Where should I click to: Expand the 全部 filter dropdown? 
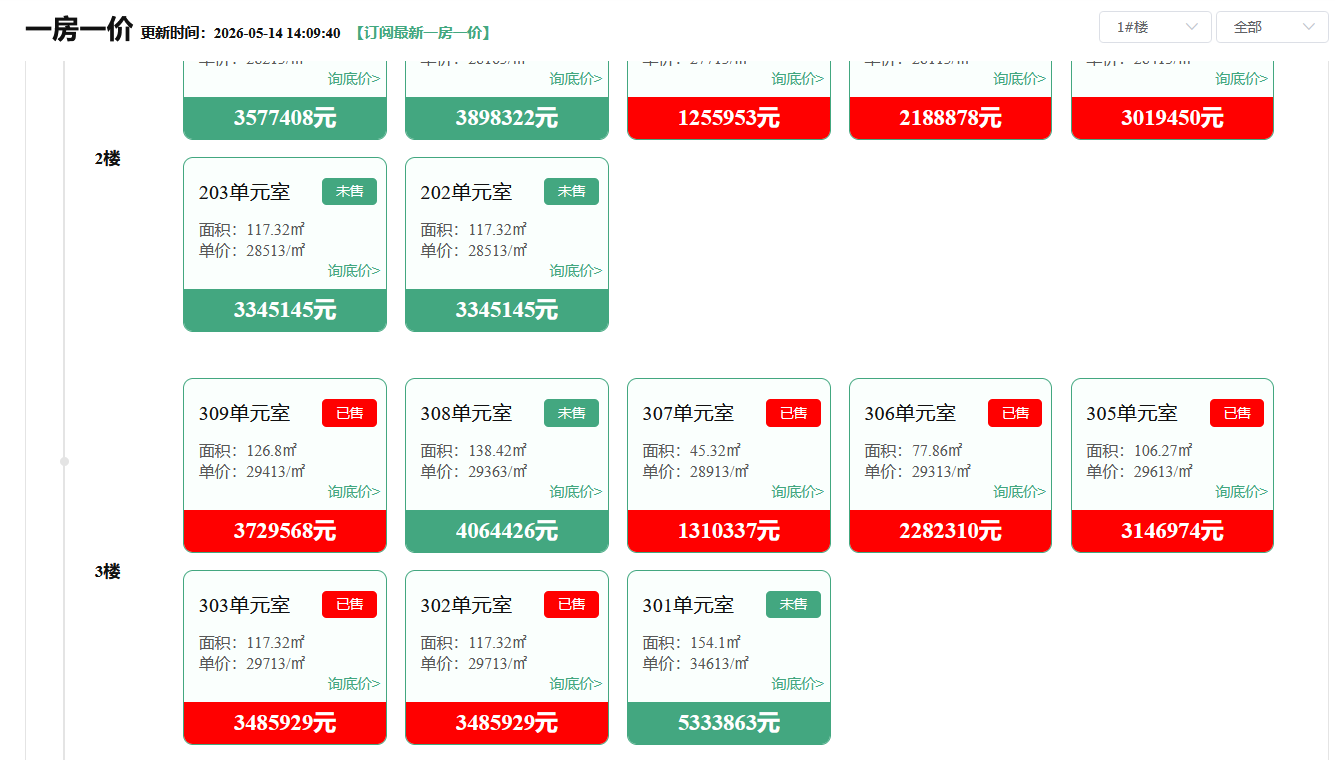[x=1272, y=27]
